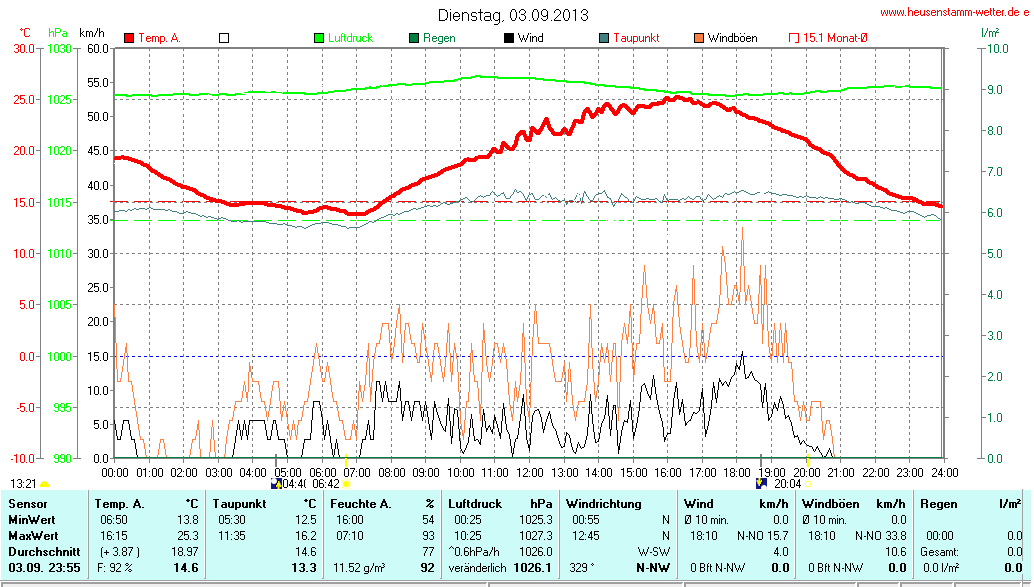The width and height of the screenshot is (1034, 587).
Task: Click the Windrichtung table header
Action: coord(604,504)
